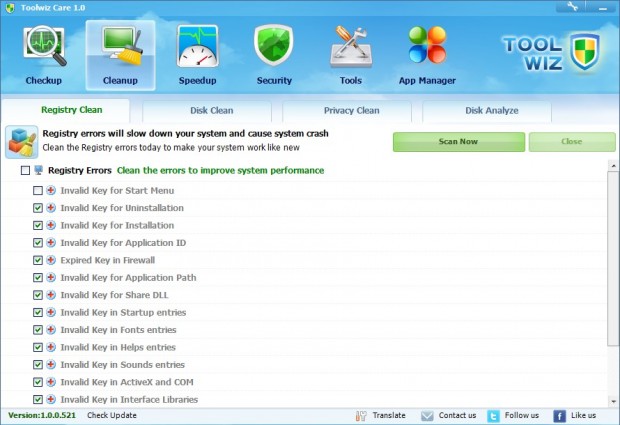Uncheck Invalid Key for Application ID
620x425 pixels.
[38, 243]
